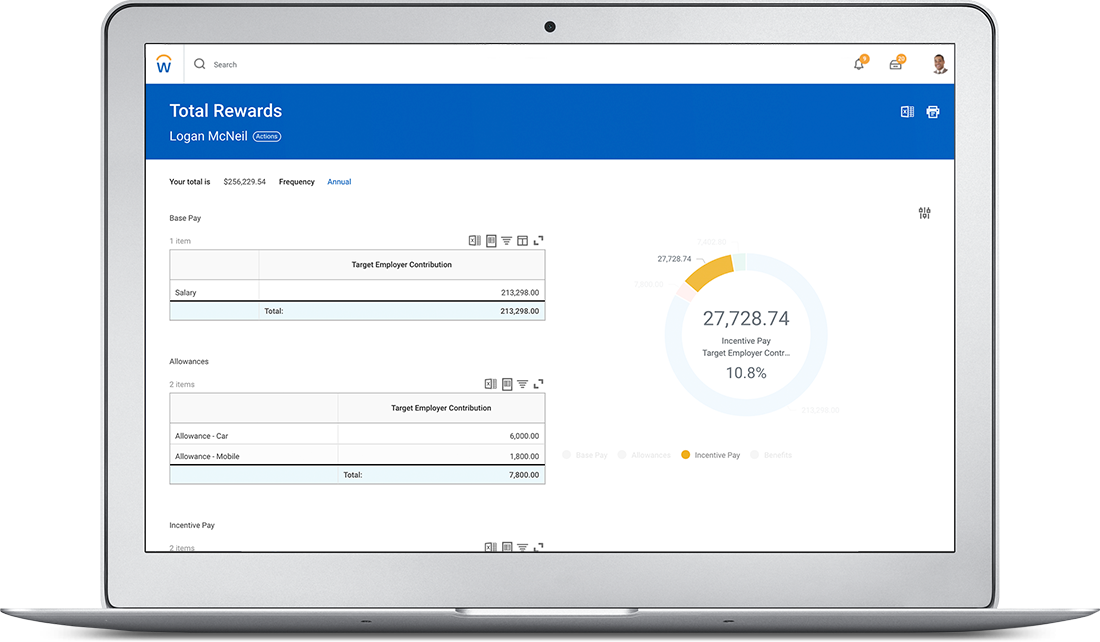
Task: Open chart settings sliders icon
Action: pyautogui.click(x=924, y=213)
